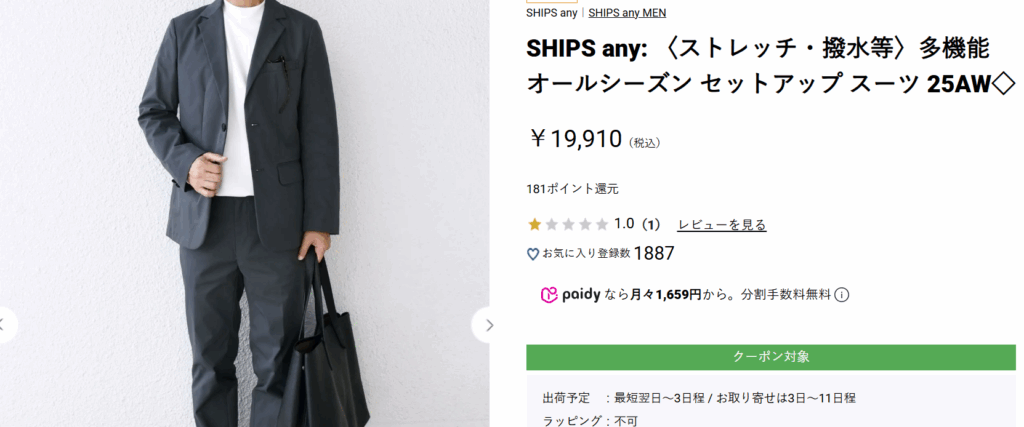The image size is (1024, 427).
Task: Click the suit model product photo
Action: (x=245, y=200)
